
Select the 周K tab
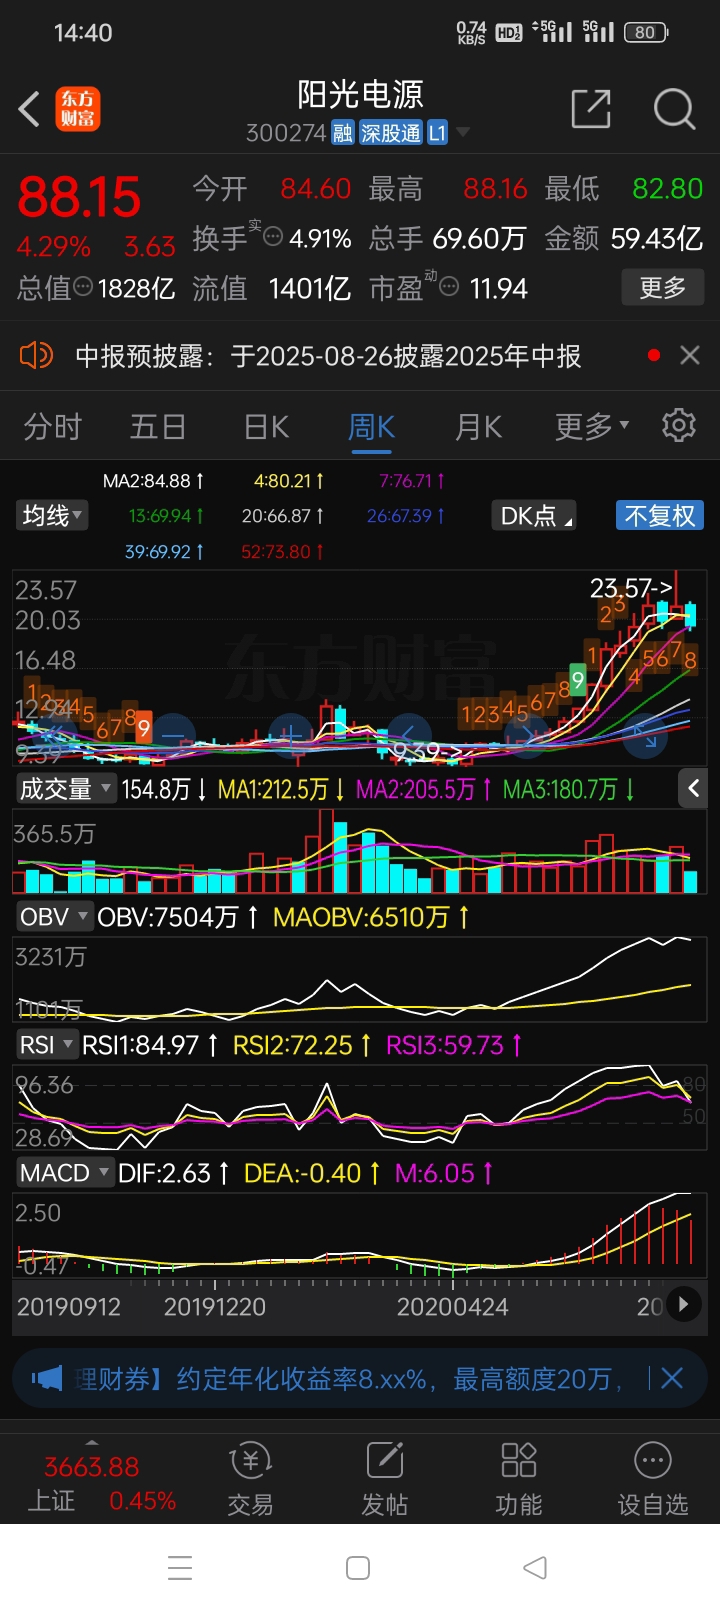372,427
